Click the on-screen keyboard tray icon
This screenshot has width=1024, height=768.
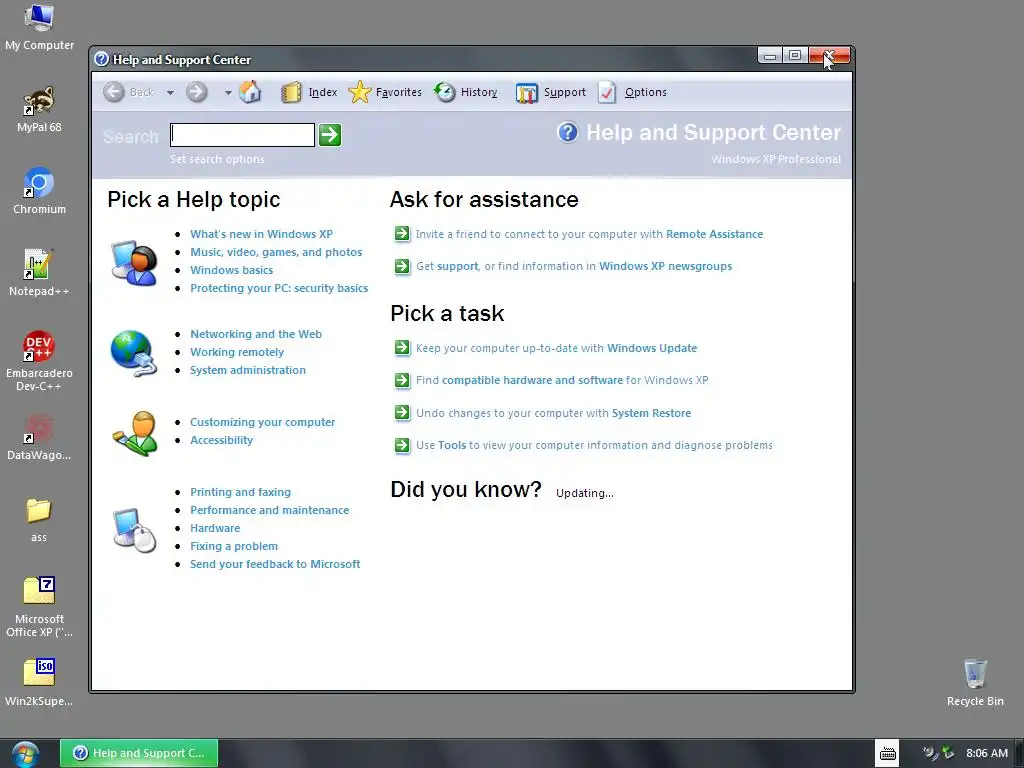coord(888,754)
